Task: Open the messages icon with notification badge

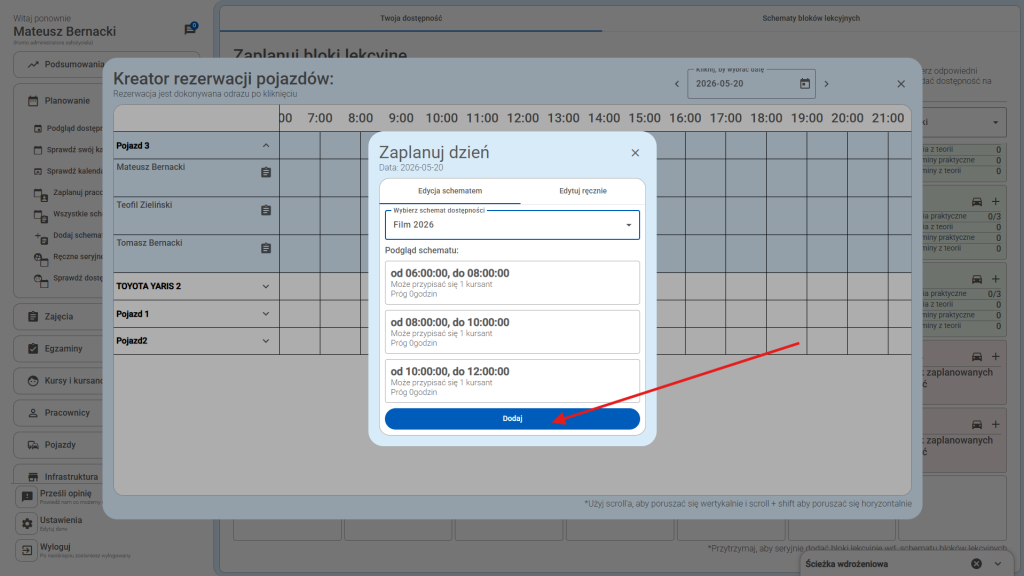Action: tap(190, 30)
